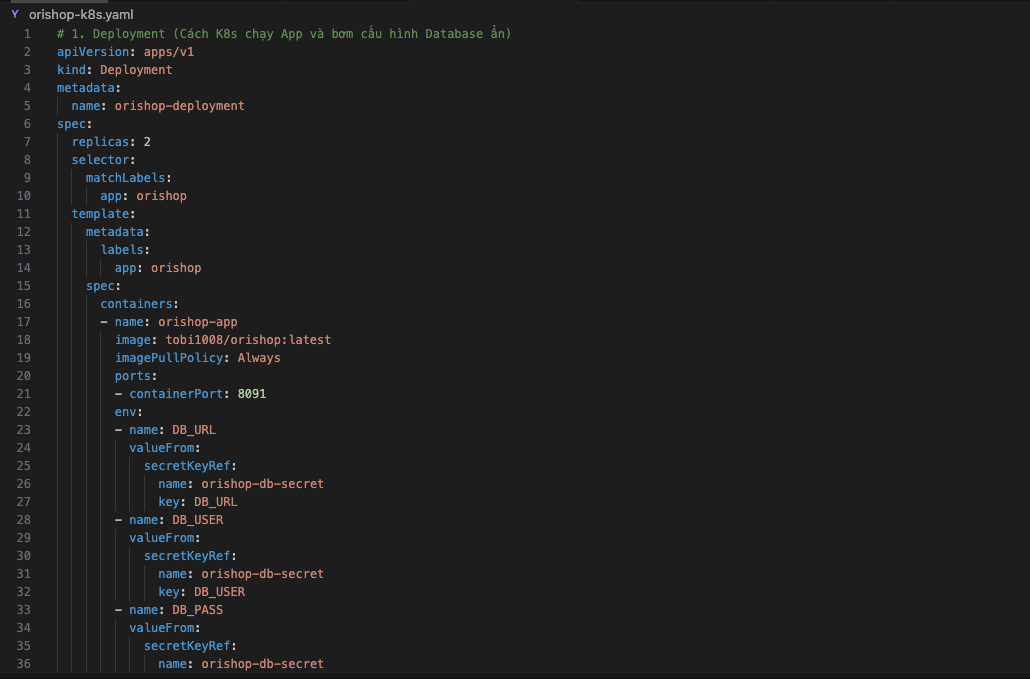This screenshot has width=1030, height=679.
Task: Click line number 16 in the gutter
Action: (24, 304)
